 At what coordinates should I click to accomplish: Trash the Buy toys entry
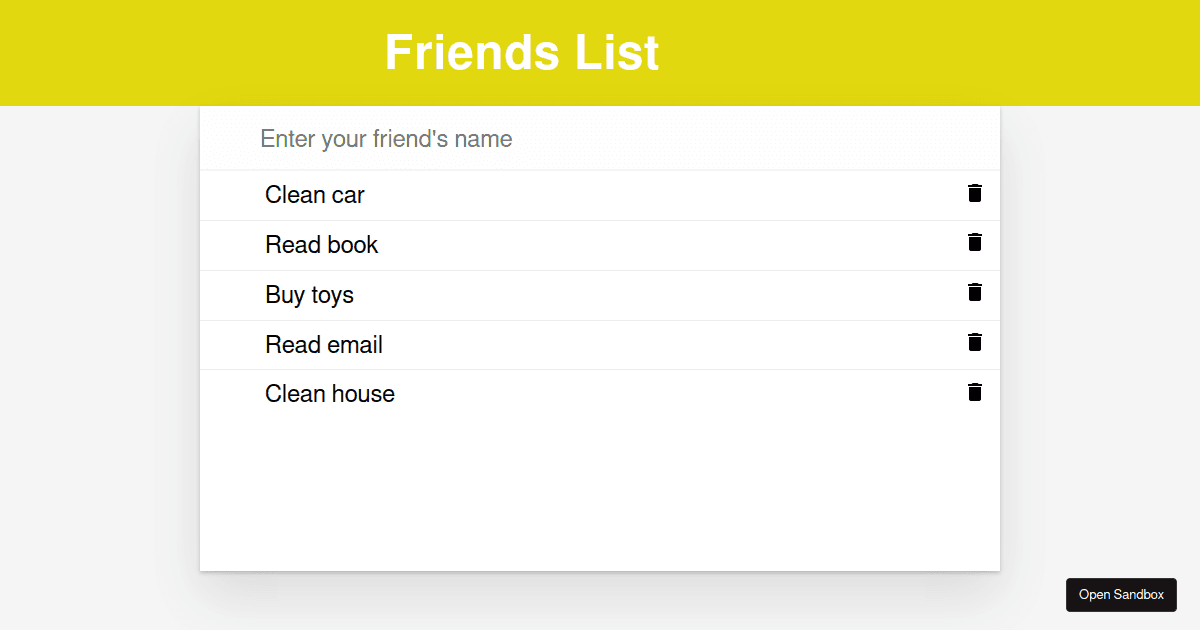(x=975, y=292)
